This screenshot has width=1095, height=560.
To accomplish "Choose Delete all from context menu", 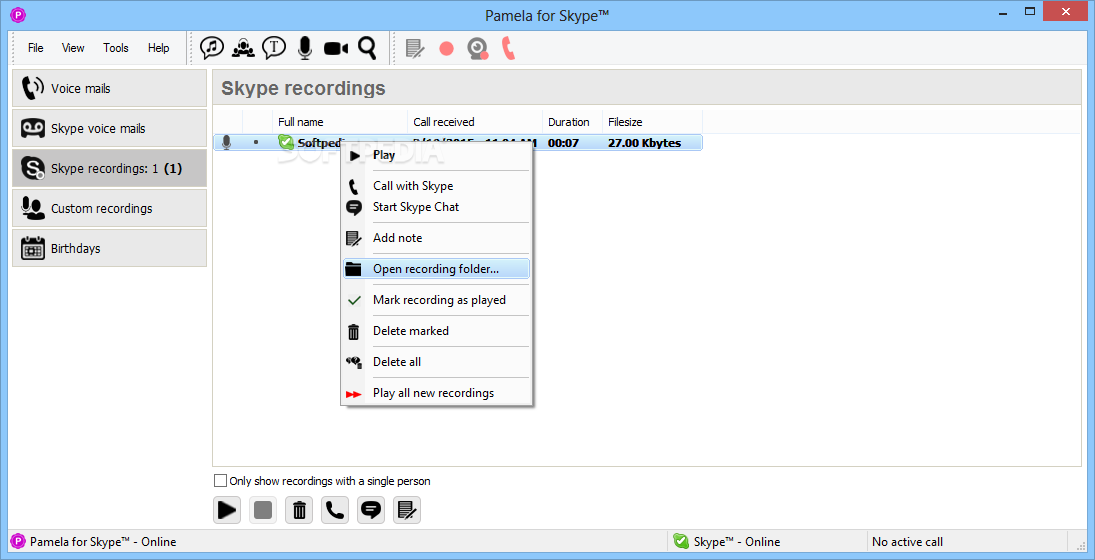I will [x=436, y=362].
